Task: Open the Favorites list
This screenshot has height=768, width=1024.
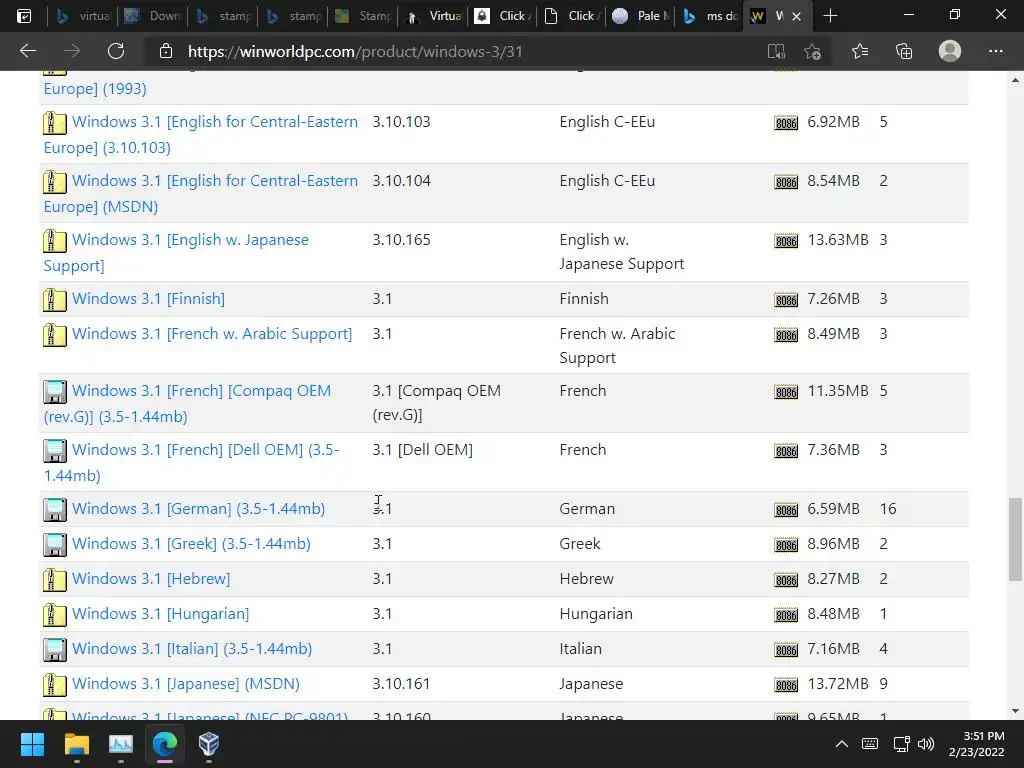Action: point(860,51)
